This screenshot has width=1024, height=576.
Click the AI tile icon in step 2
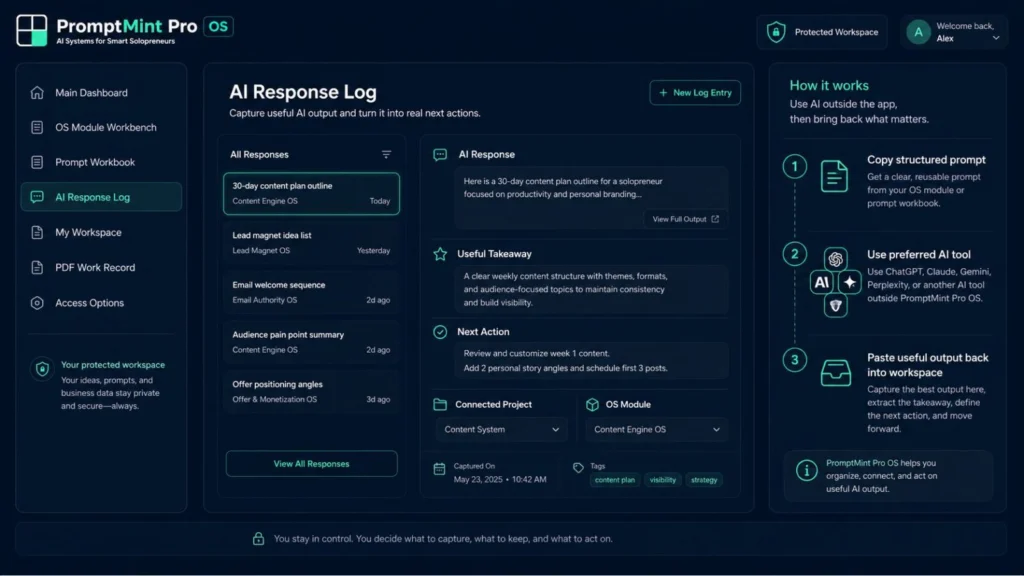822,282
